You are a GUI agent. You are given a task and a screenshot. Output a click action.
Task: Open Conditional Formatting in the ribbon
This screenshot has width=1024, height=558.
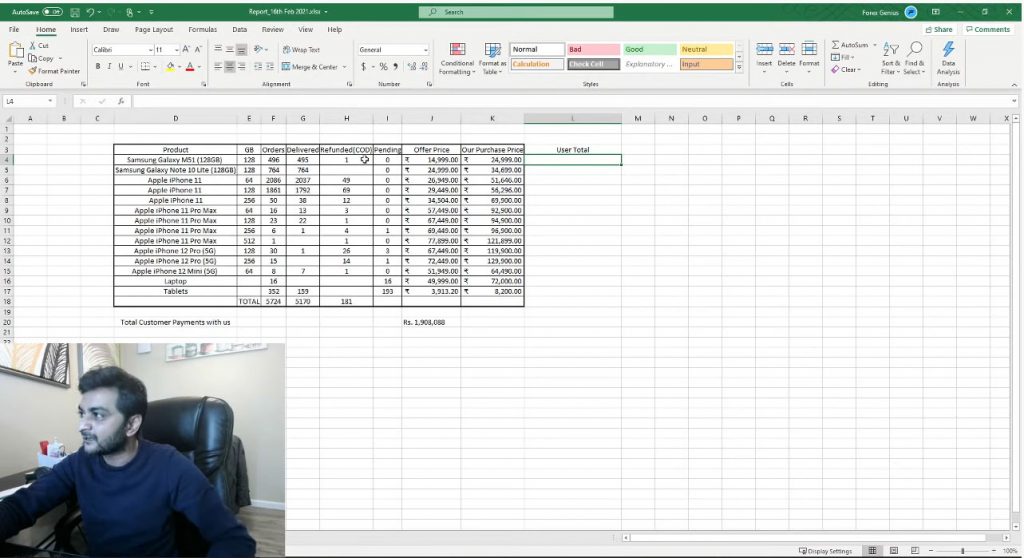pyautogui.click(x=457, y=56)
